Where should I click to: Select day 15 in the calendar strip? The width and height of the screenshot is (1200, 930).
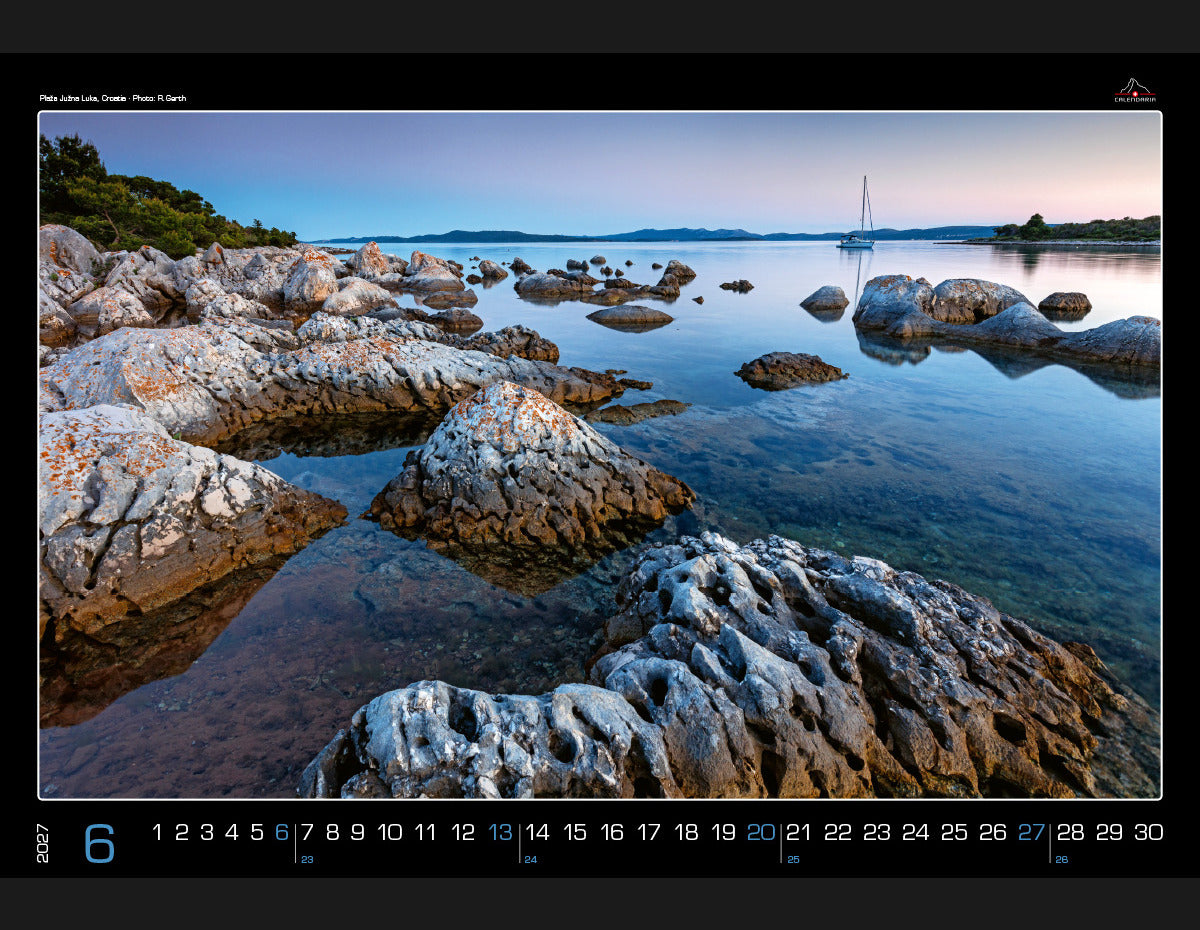click(575, 832)
